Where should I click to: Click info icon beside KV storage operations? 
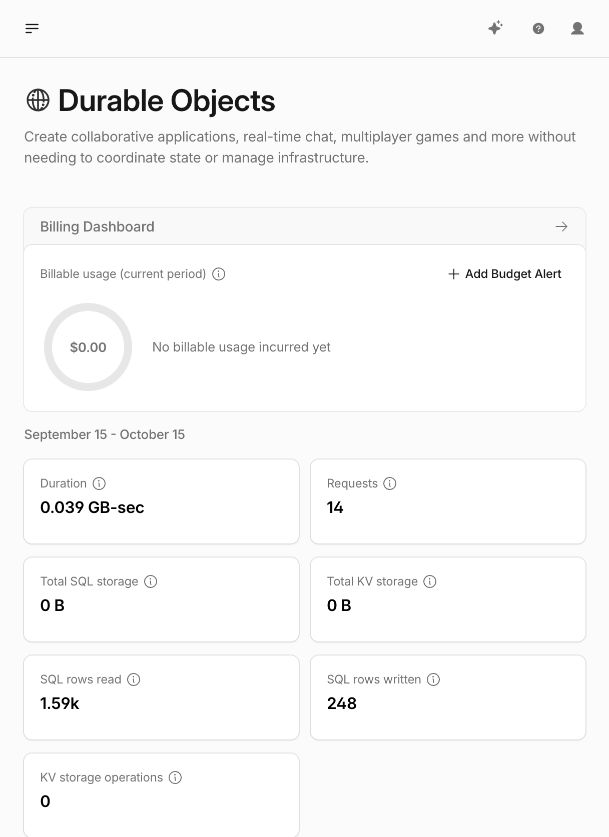click(x=175, y=777)
